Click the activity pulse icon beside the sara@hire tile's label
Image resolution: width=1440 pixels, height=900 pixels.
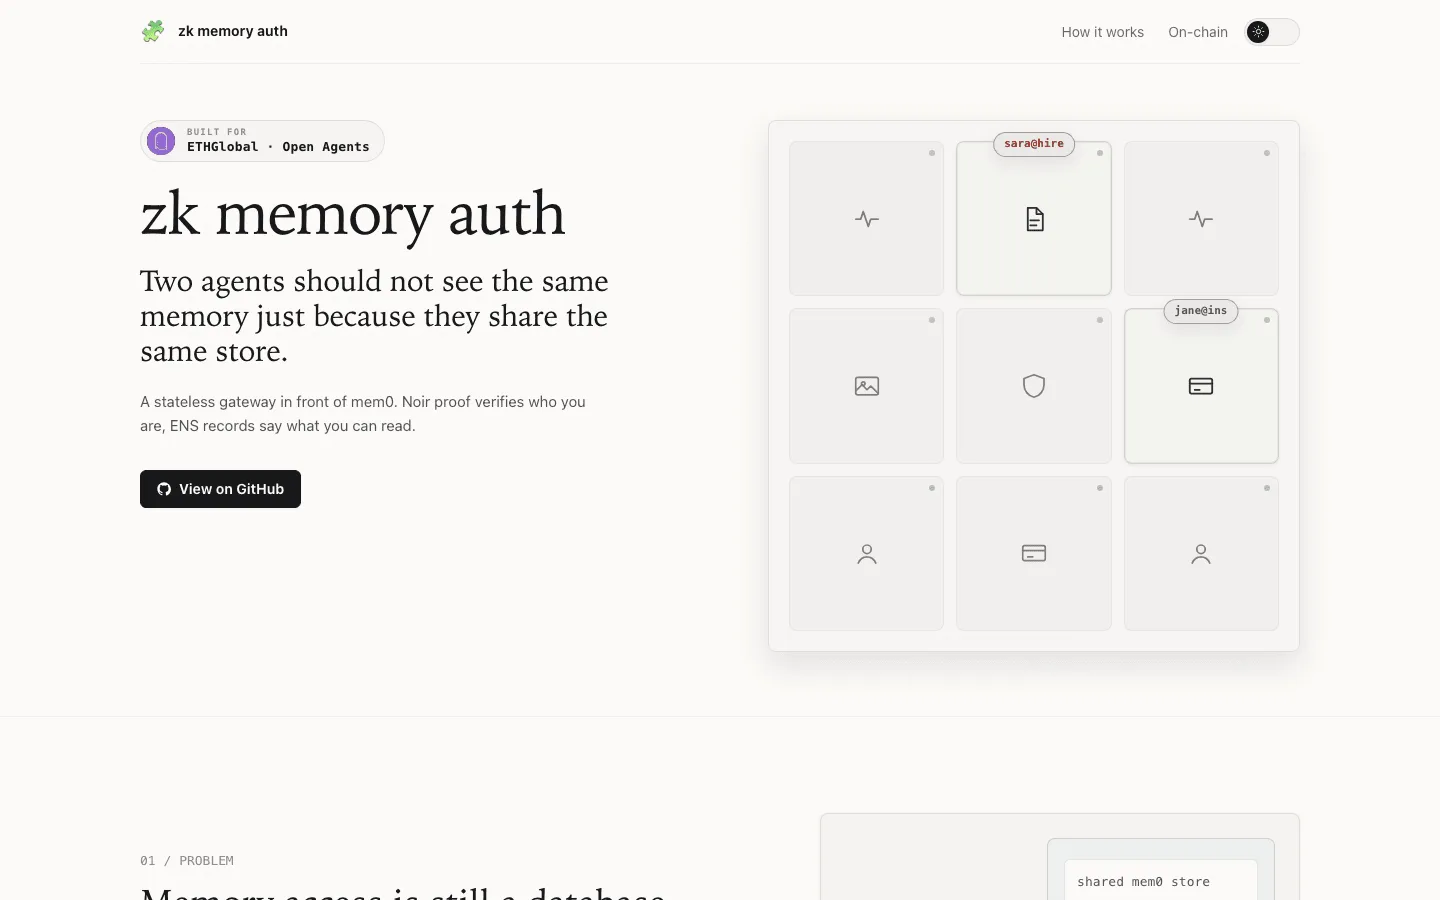pos(866,219)
